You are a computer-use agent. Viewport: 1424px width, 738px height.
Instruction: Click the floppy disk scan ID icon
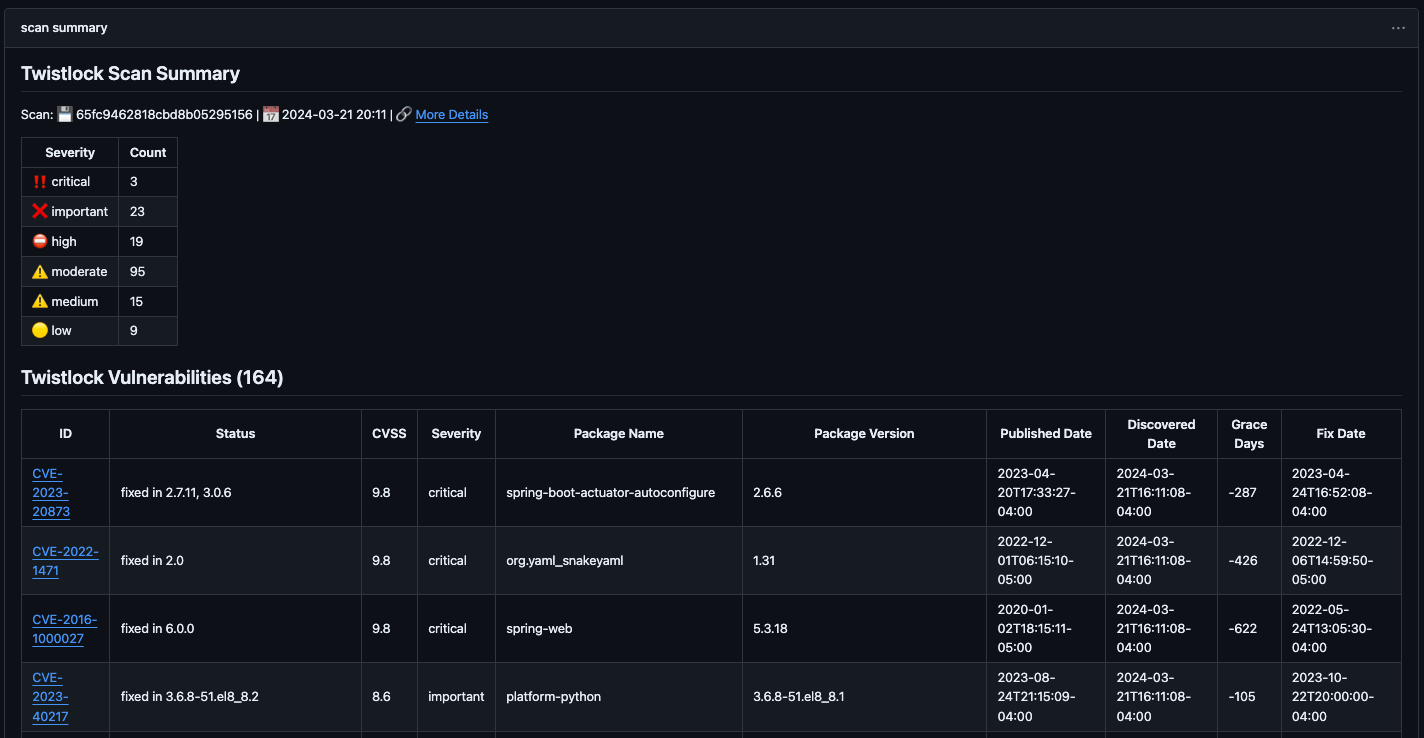(65, 114)
